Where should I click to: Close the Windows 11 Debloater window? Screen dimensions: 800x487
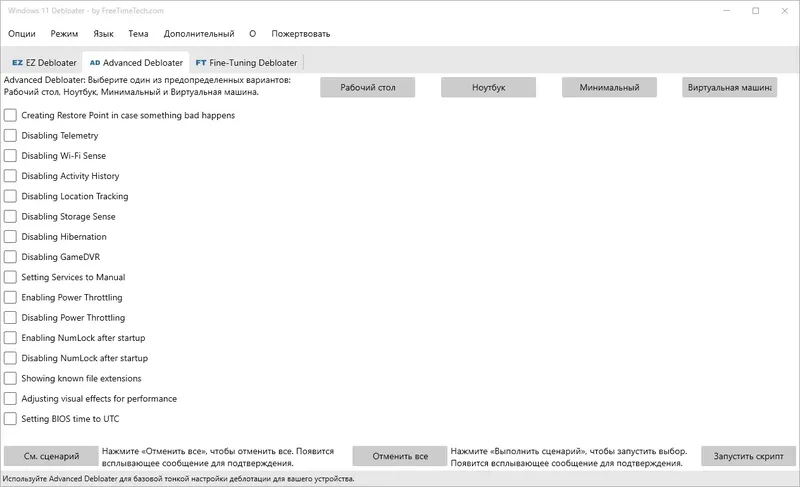click(x=785, y=11)
